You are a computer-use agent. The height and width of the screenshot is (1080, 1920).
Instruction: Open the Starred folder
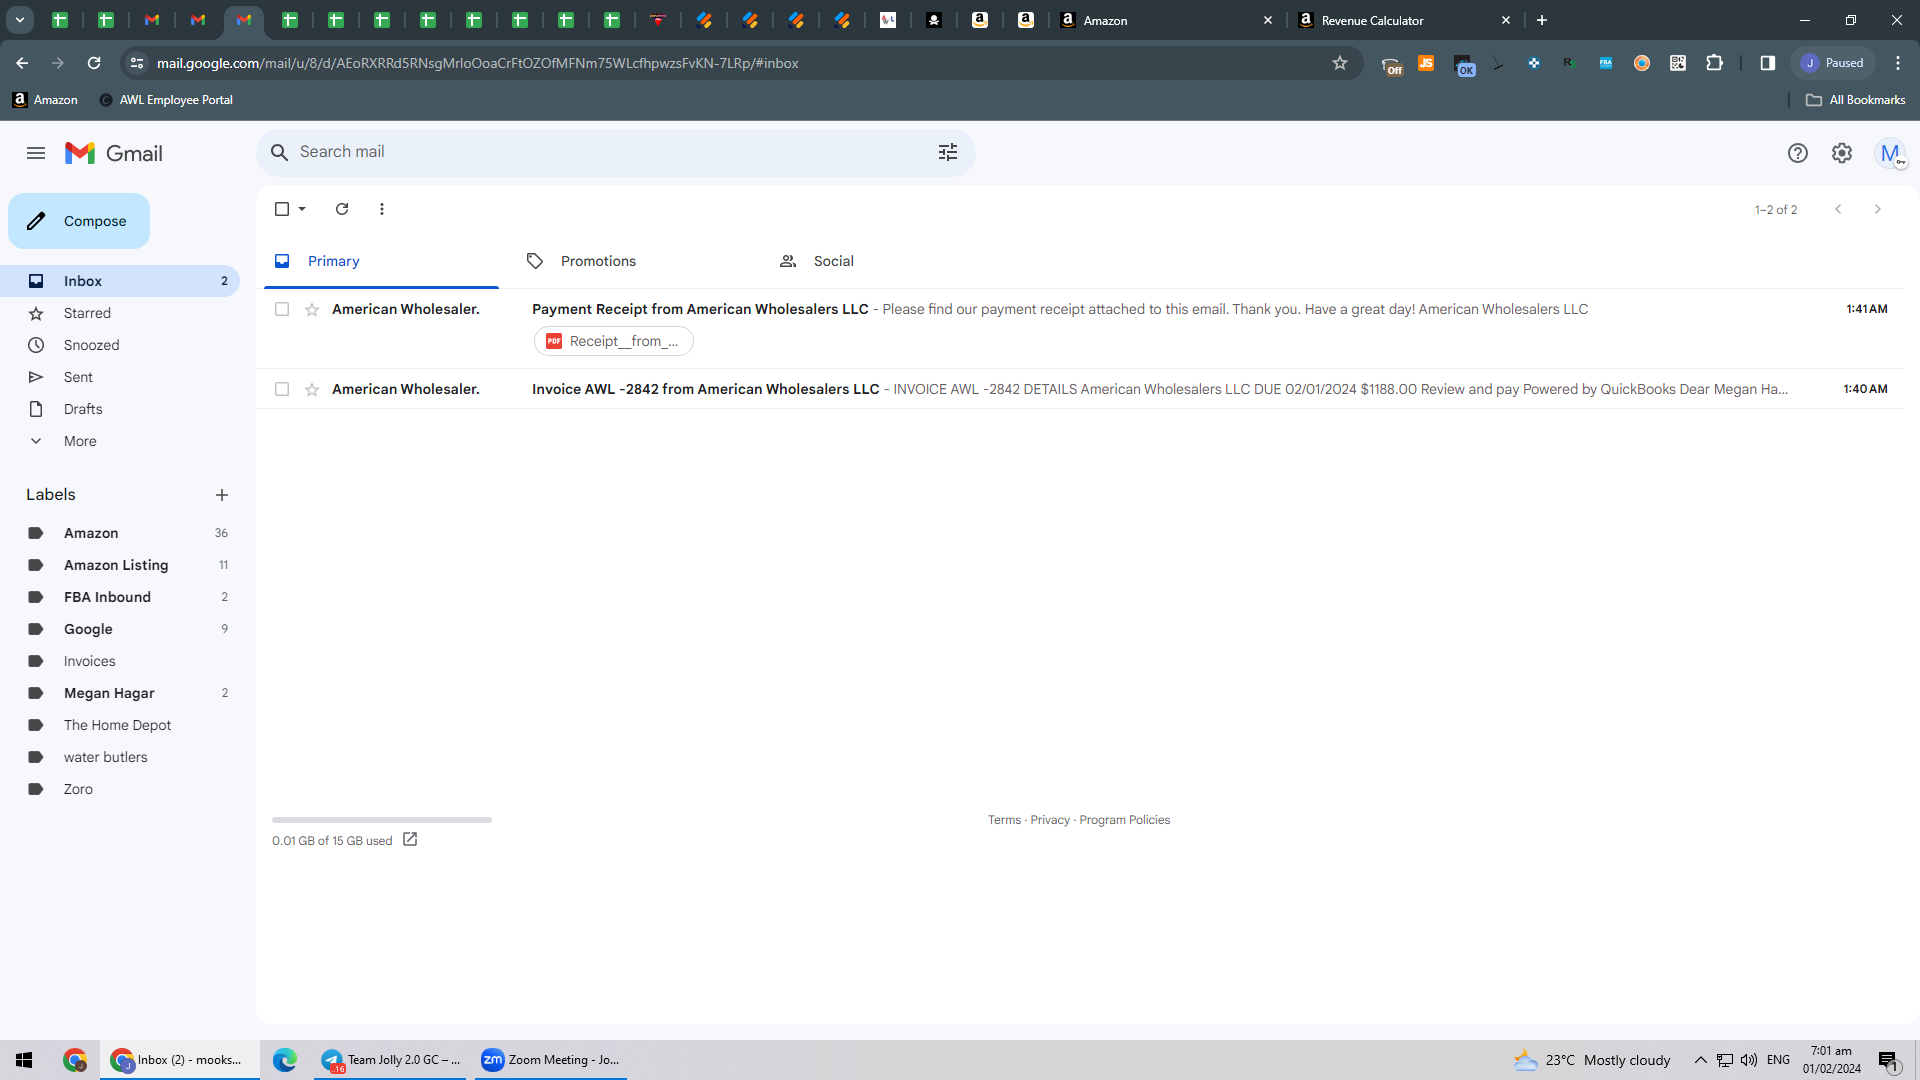(x=120, y=313)
